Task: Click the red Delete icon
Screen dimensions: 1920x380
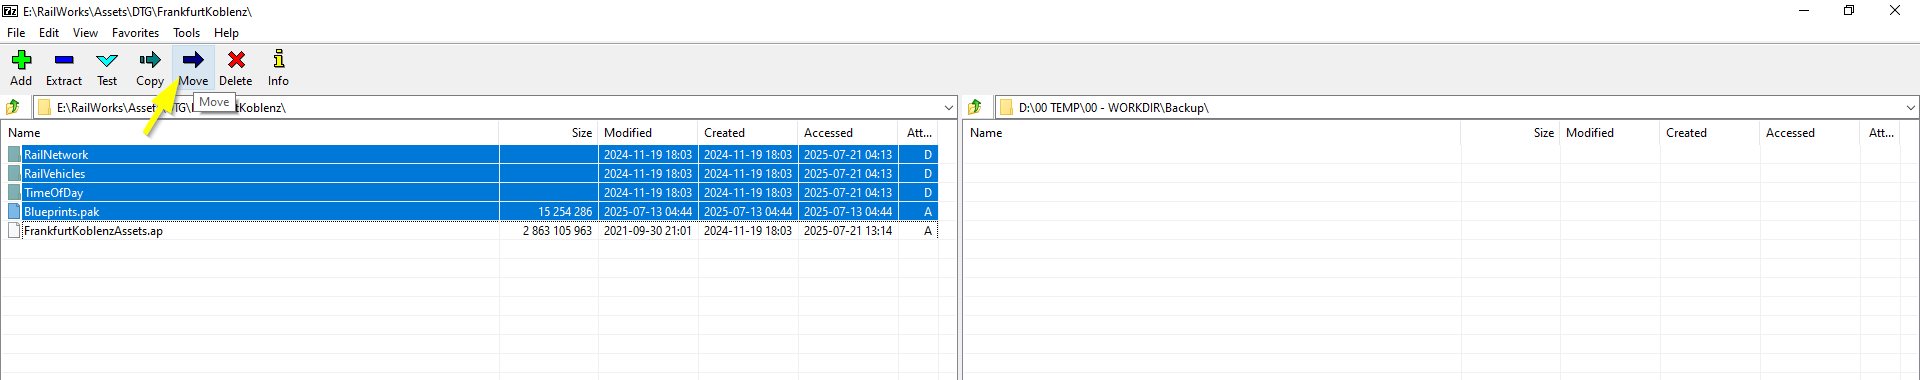Action: [x=236, y=61]
